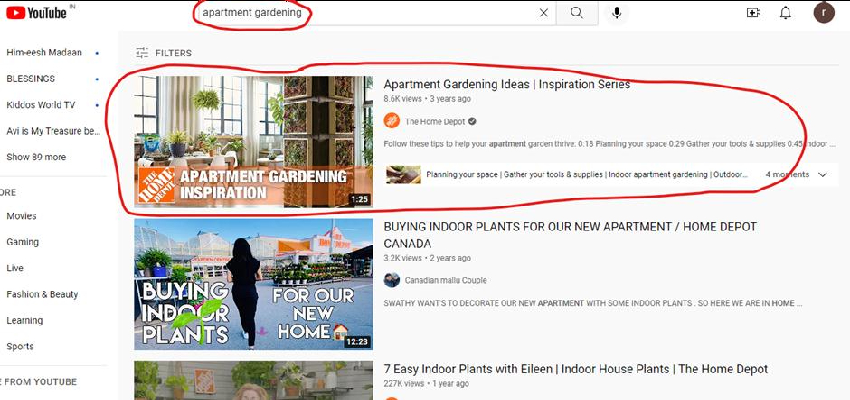Go to the Live section
The image size is (850, 400).
[x=15, y=268]
